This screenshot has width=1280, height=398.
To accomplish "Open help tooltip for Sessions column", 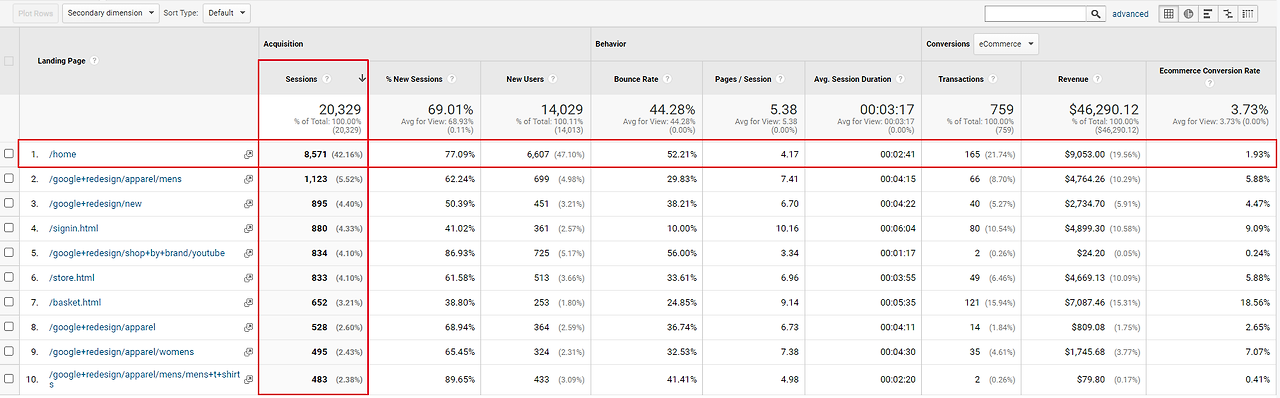I will pyautogui.click(x=328, y=78).
